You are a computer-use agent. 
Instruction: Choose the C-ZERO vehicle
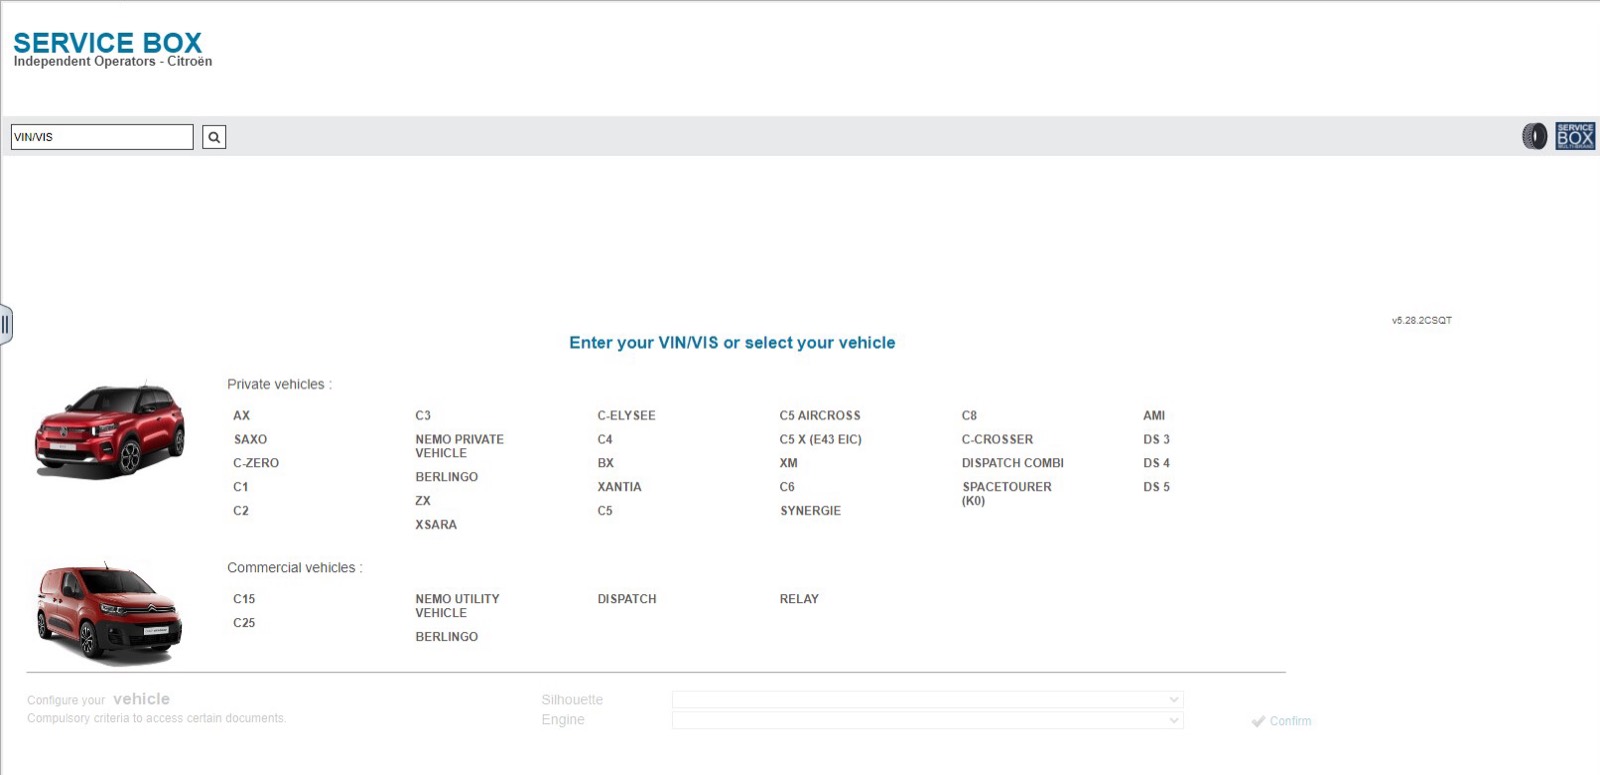pyautogui.click(x=256, y=463)
